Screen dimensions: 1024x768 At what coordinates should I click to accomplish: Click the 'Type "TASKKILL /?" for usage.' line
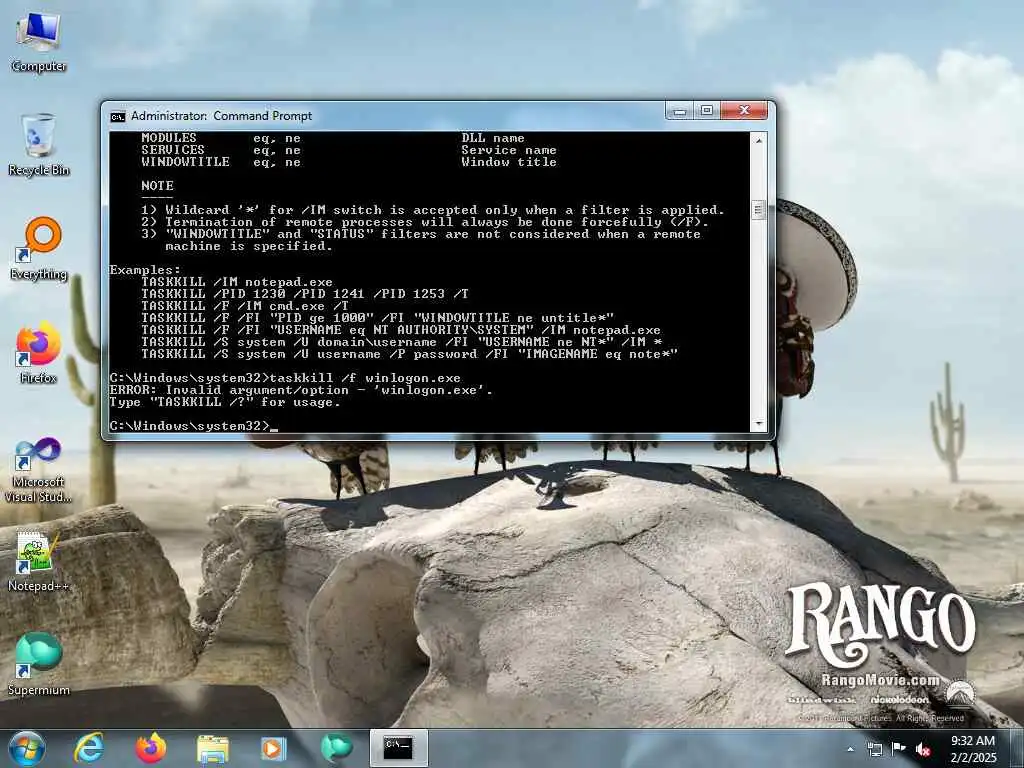point(225,402)
